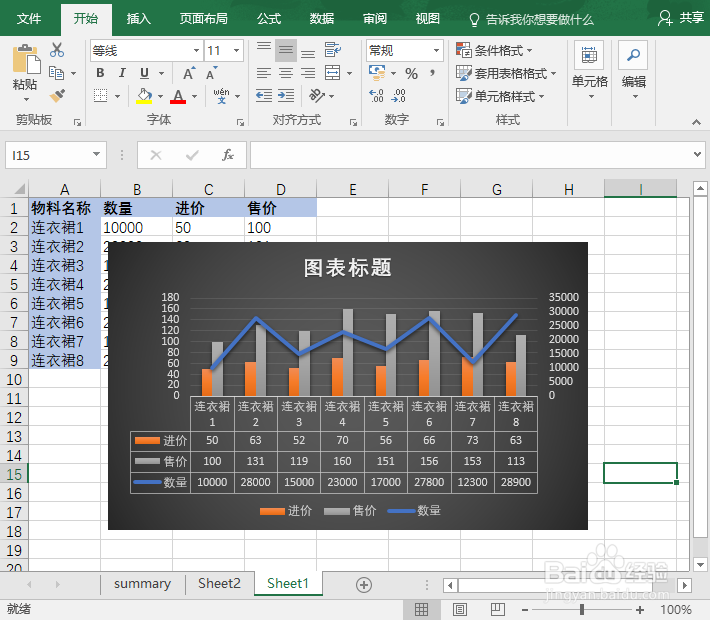Collapse the ribbon with the caret
The width and height of the screenshot is (710, 620).
pyautogui.click(x=696, y=122)
